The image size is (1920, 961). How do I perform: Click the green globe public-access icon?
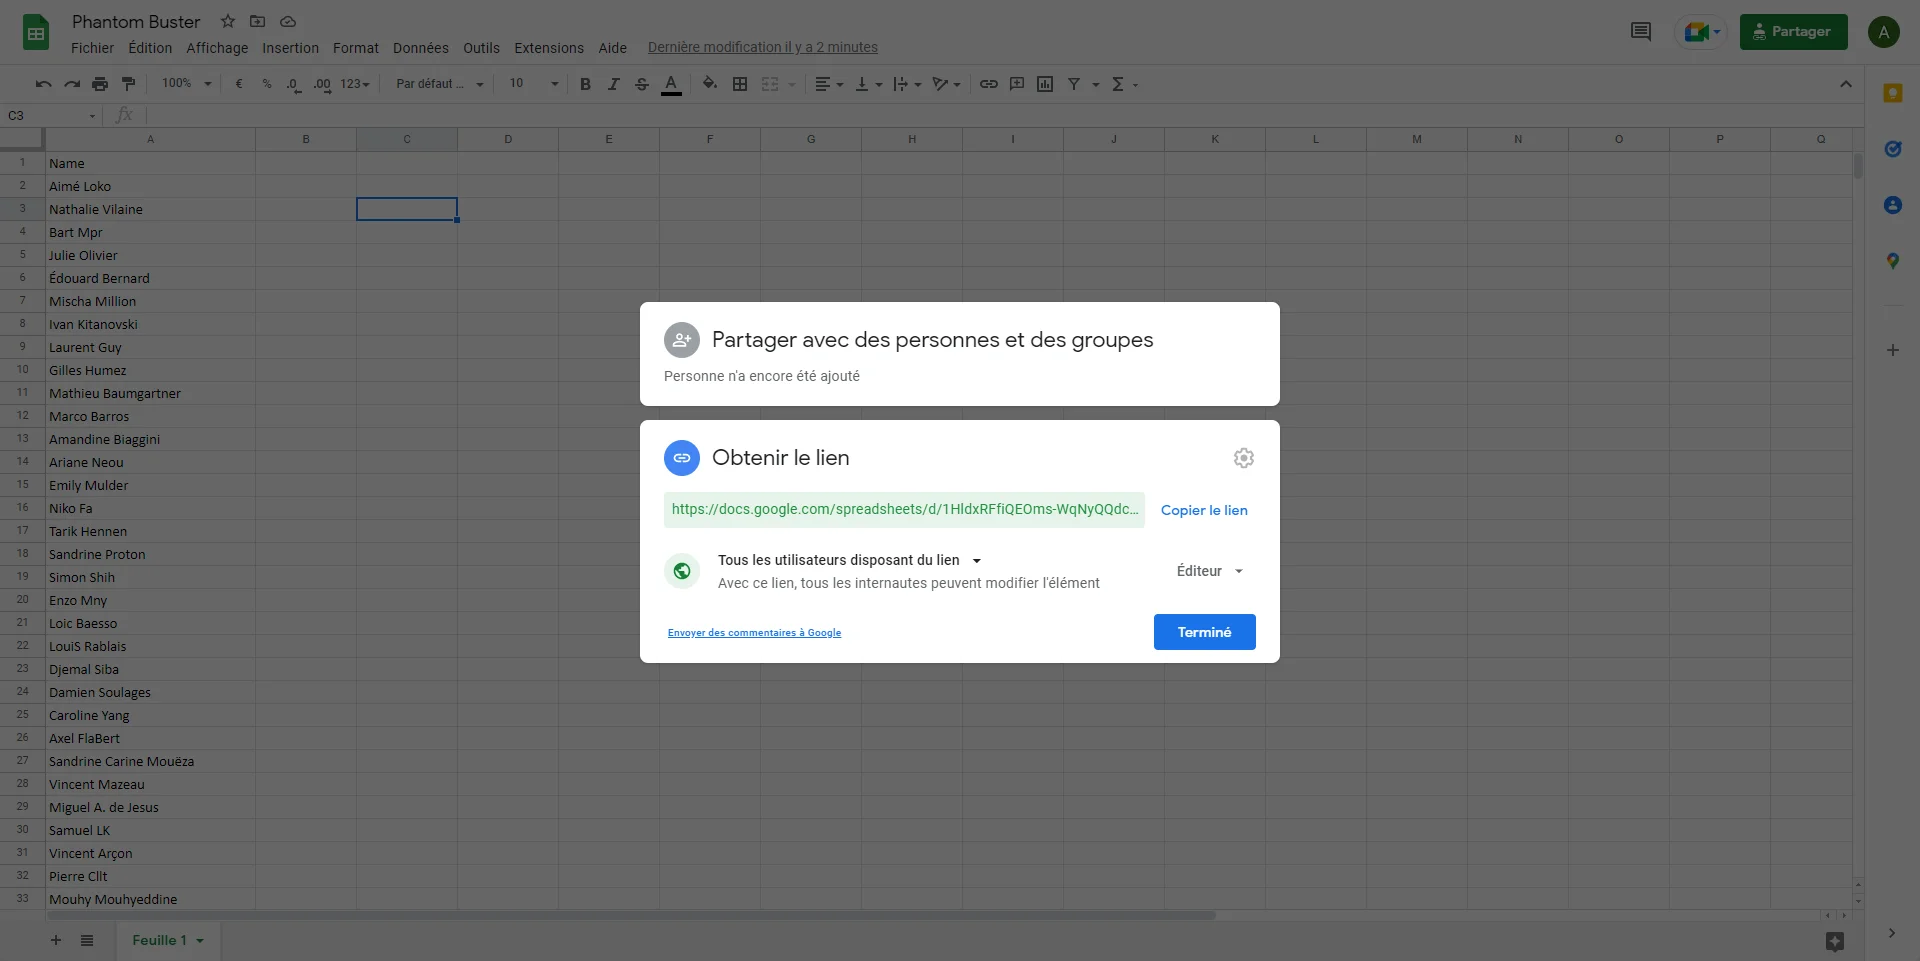pyautogui.click(x=682, y=571)
